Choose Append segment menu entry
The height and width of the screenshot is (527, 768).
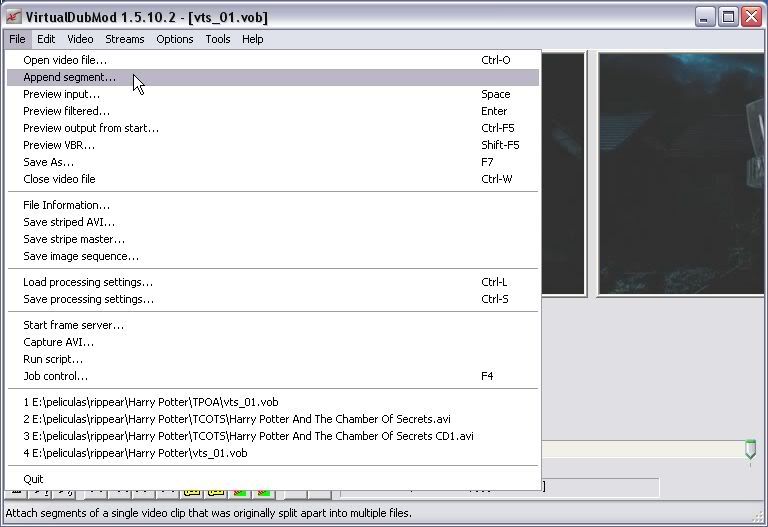pos(69,77)
